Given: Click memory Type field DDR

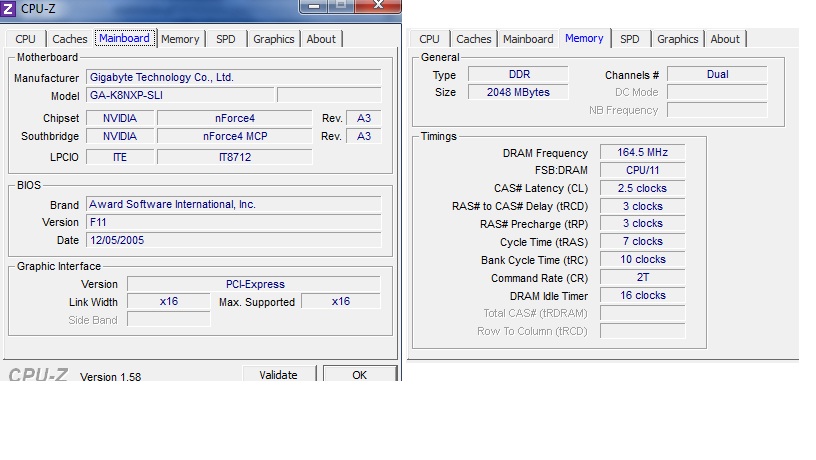Looking at the screenshot, I should point(518,74).
